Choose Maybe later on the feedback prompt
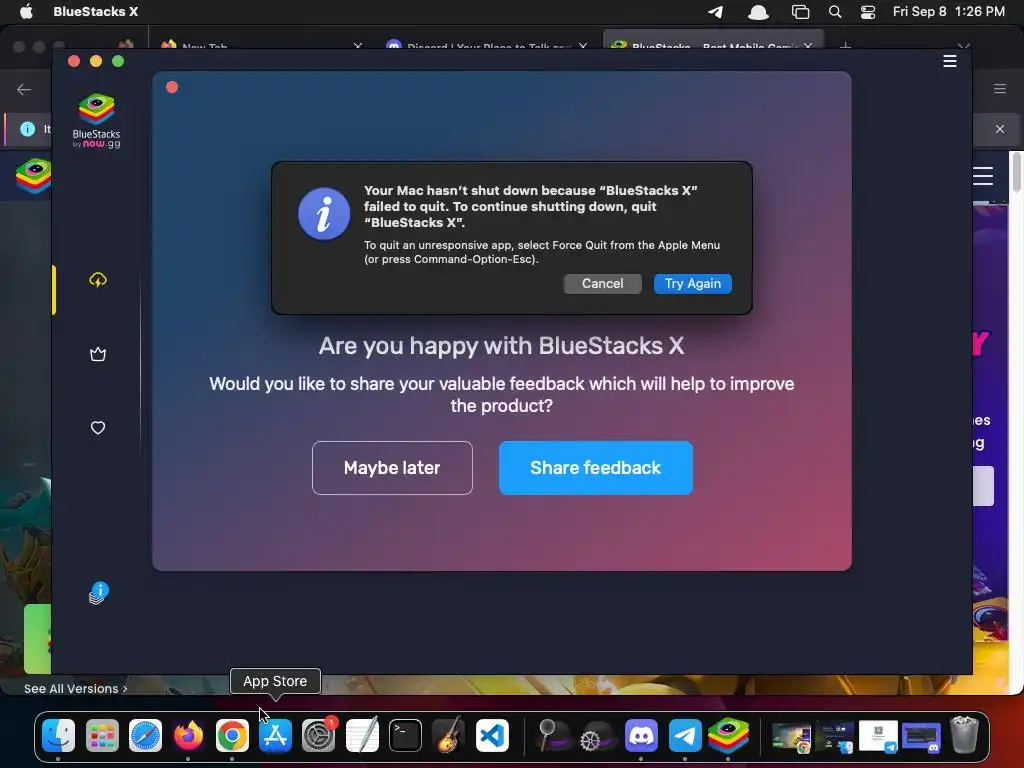 click(392, 468)
